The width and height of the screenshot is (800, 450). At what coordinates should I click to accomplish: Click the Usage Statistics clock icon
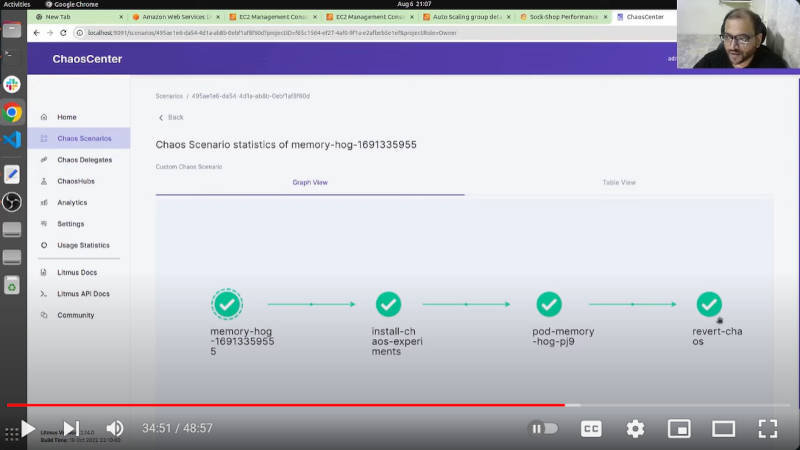(44, 245)
